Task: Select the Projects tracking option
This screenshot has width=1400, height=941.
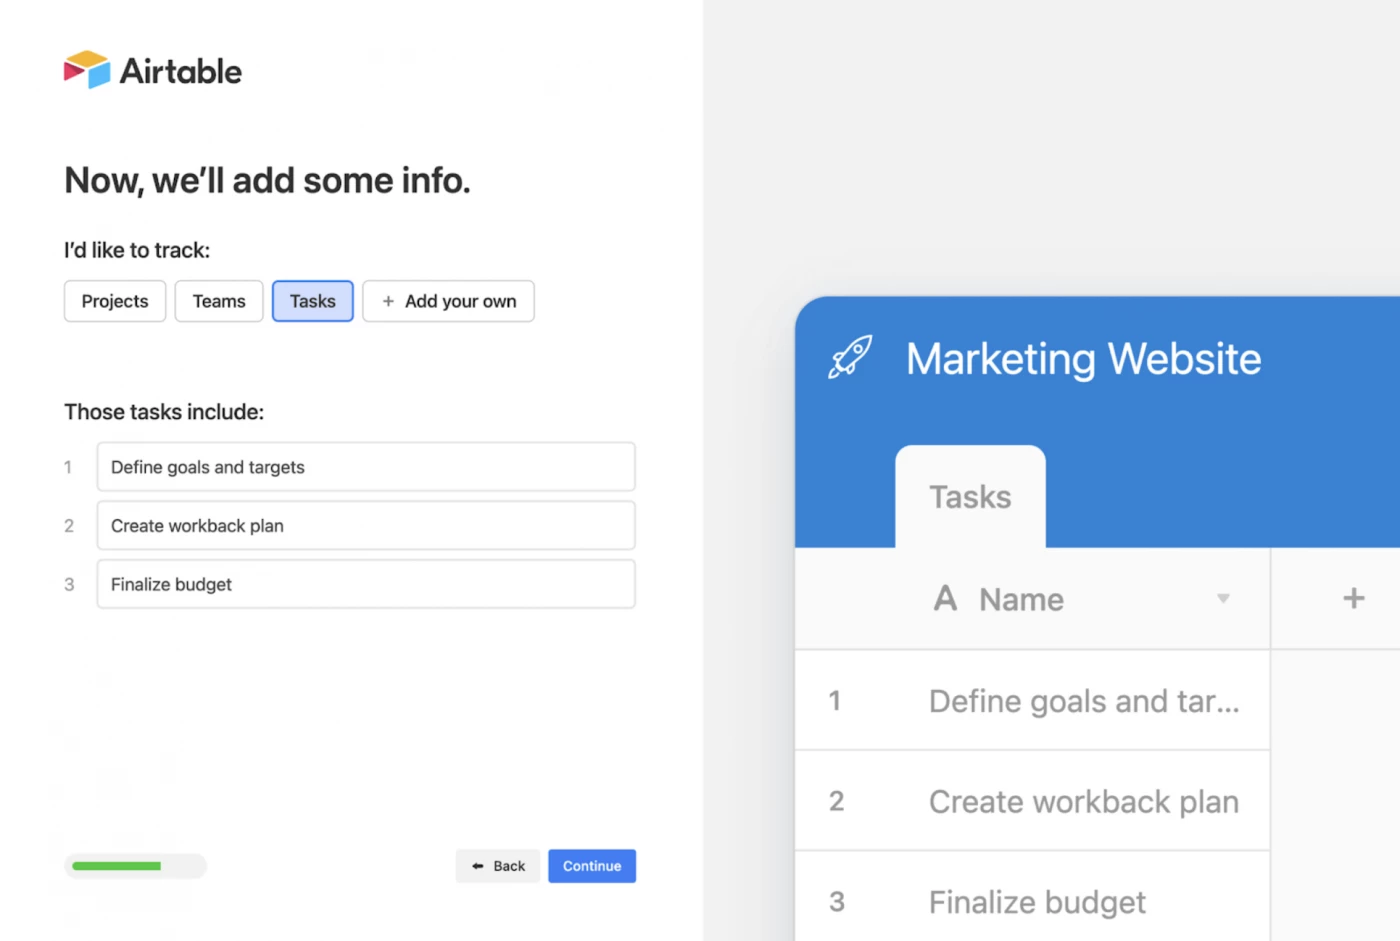Action: click(115, 301)
